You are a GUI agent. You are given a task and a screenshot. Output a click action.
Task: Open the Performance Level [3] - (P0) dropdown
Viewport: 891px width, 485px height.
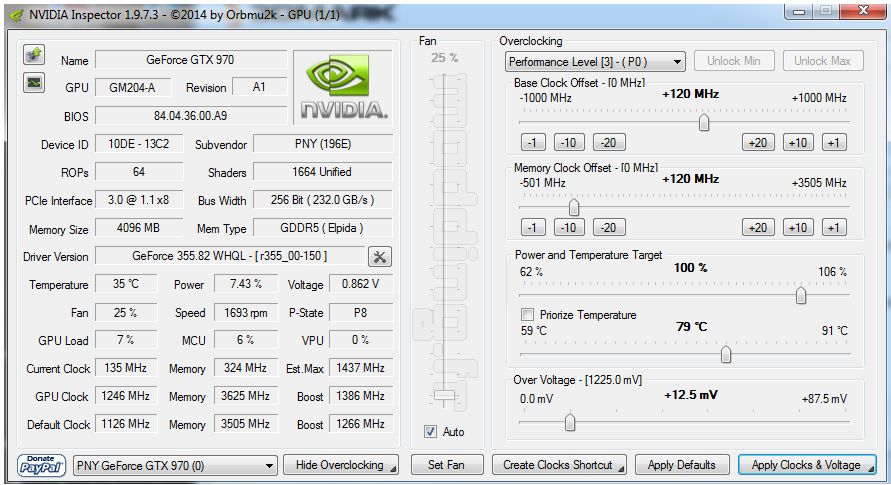click(x=595, y=61)
